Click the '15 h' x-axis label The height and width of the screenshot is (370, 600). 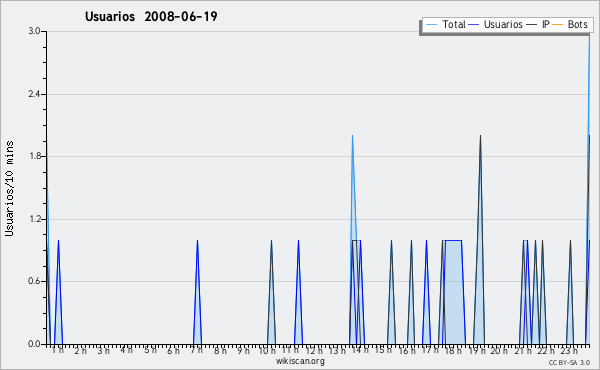click(x=383, y=350)
